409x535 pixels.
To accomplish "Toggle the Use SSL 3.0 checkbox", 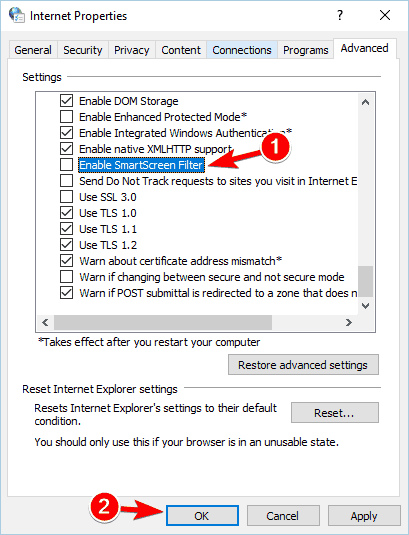I will click(66, 197).
